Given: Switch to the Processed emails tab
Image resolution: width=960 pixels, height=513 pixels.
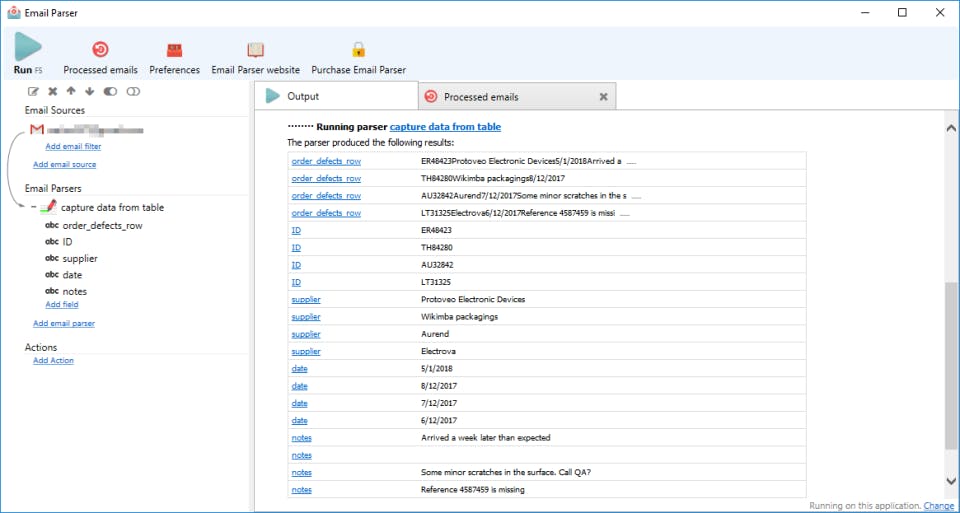Looking at the screenshot, I should [x=517, y=97].
